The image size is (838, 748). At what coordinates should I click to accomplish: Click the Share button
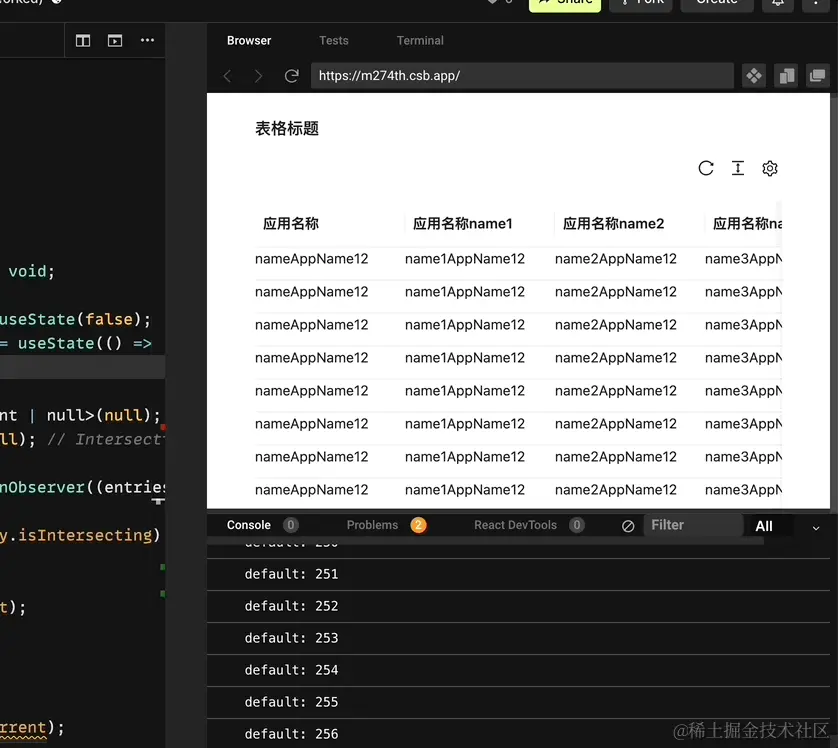[564, 3]
